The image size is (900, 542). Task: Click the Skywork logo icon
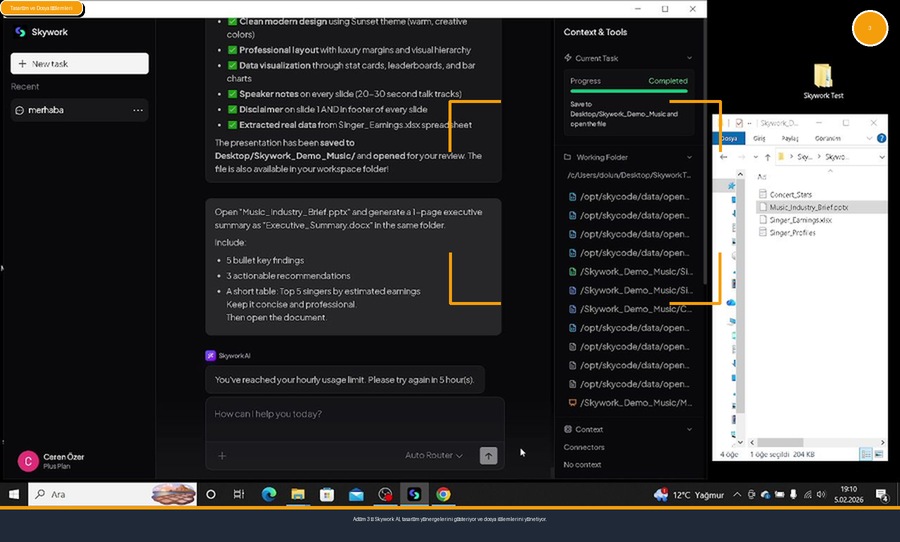pyautogui.click(x=20, y=32)
